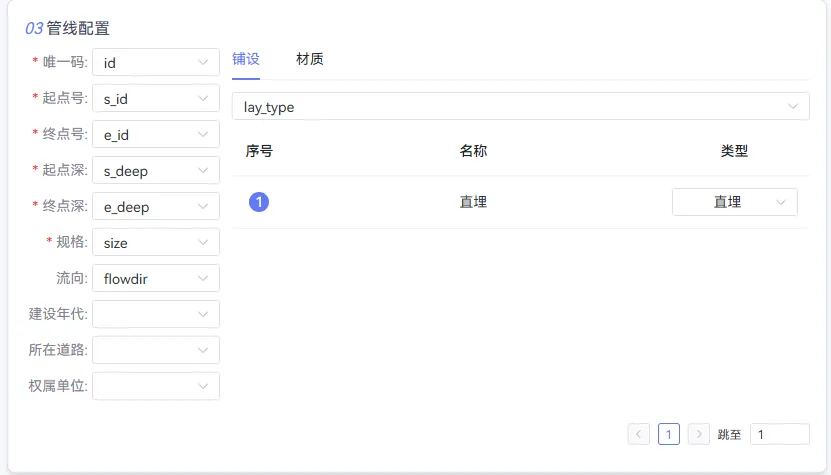Click the 03 管线配置 section title
This screenshot has height=475, width=831.
(x=67, y=28)
